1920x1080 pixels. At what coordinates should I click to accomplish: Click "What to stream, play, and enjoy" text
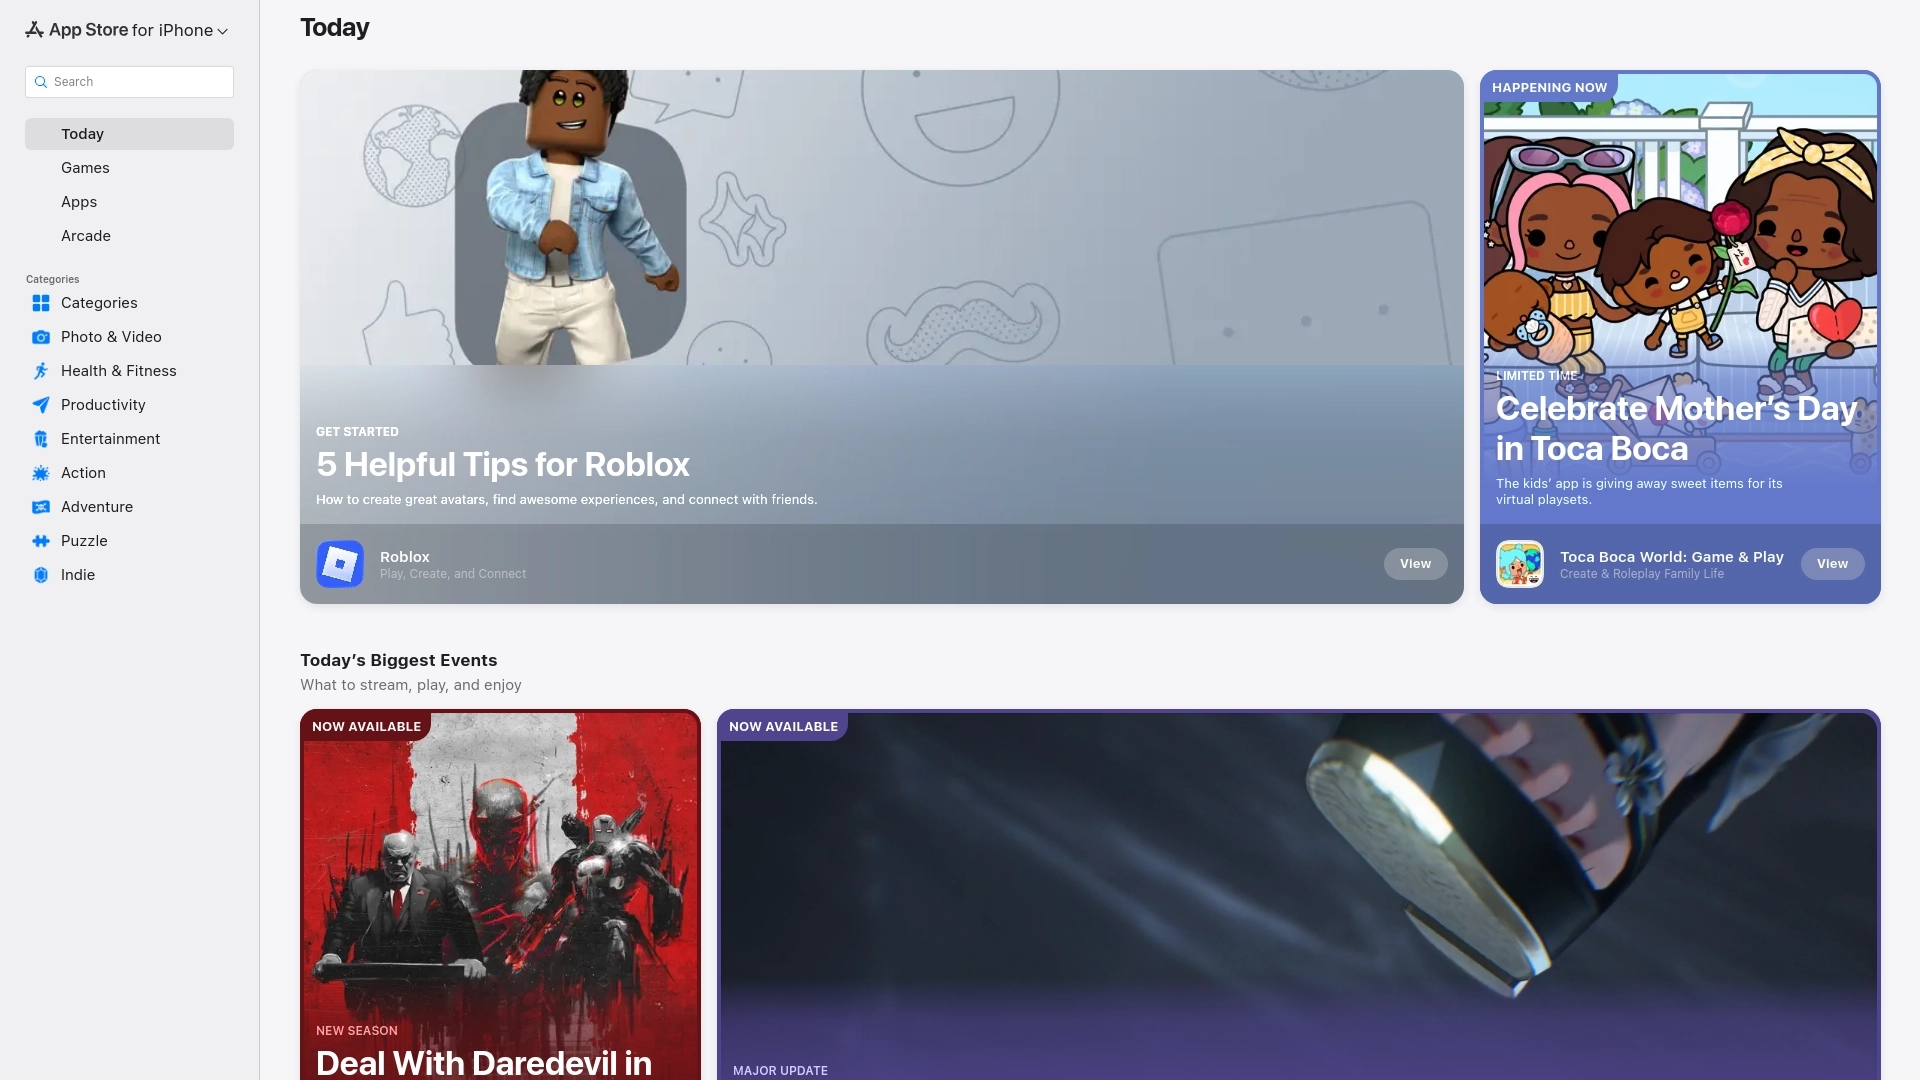[x=411, y=685]
